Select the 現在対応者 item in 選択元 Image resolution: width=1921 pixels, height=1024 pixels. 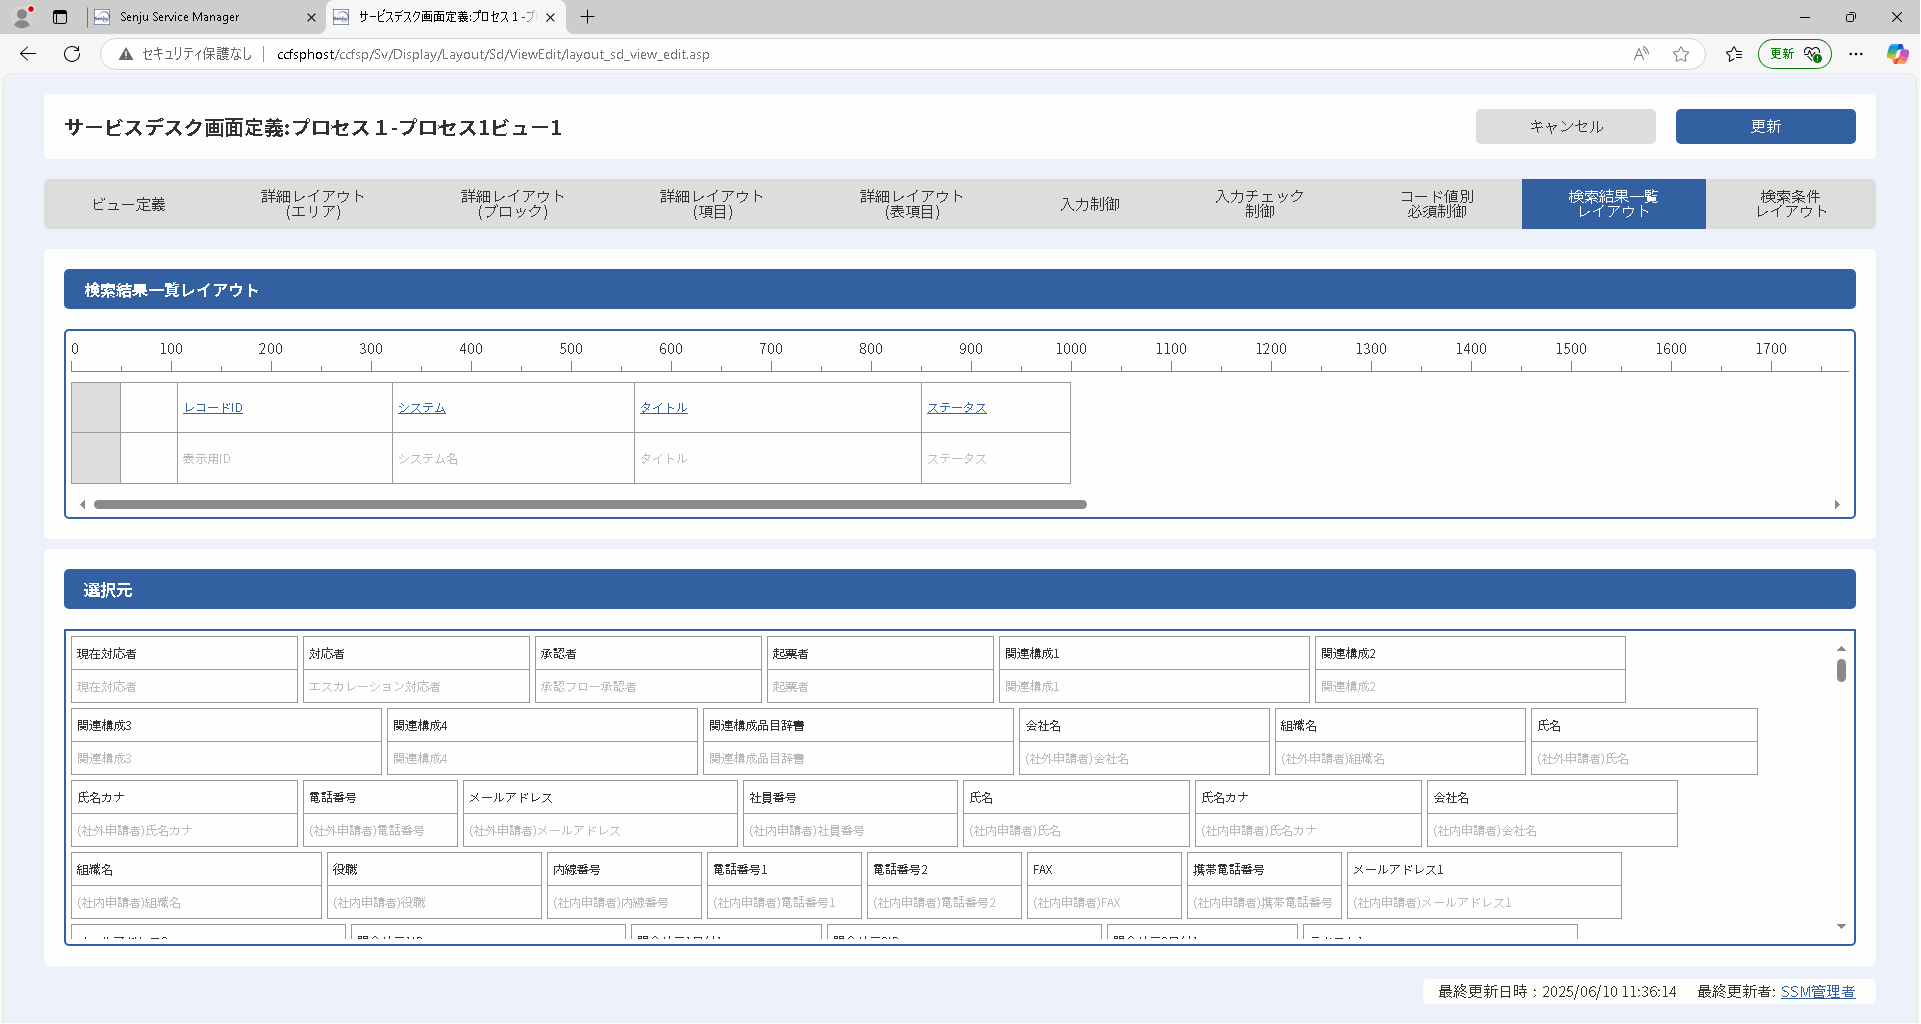[x=185, y=670]
